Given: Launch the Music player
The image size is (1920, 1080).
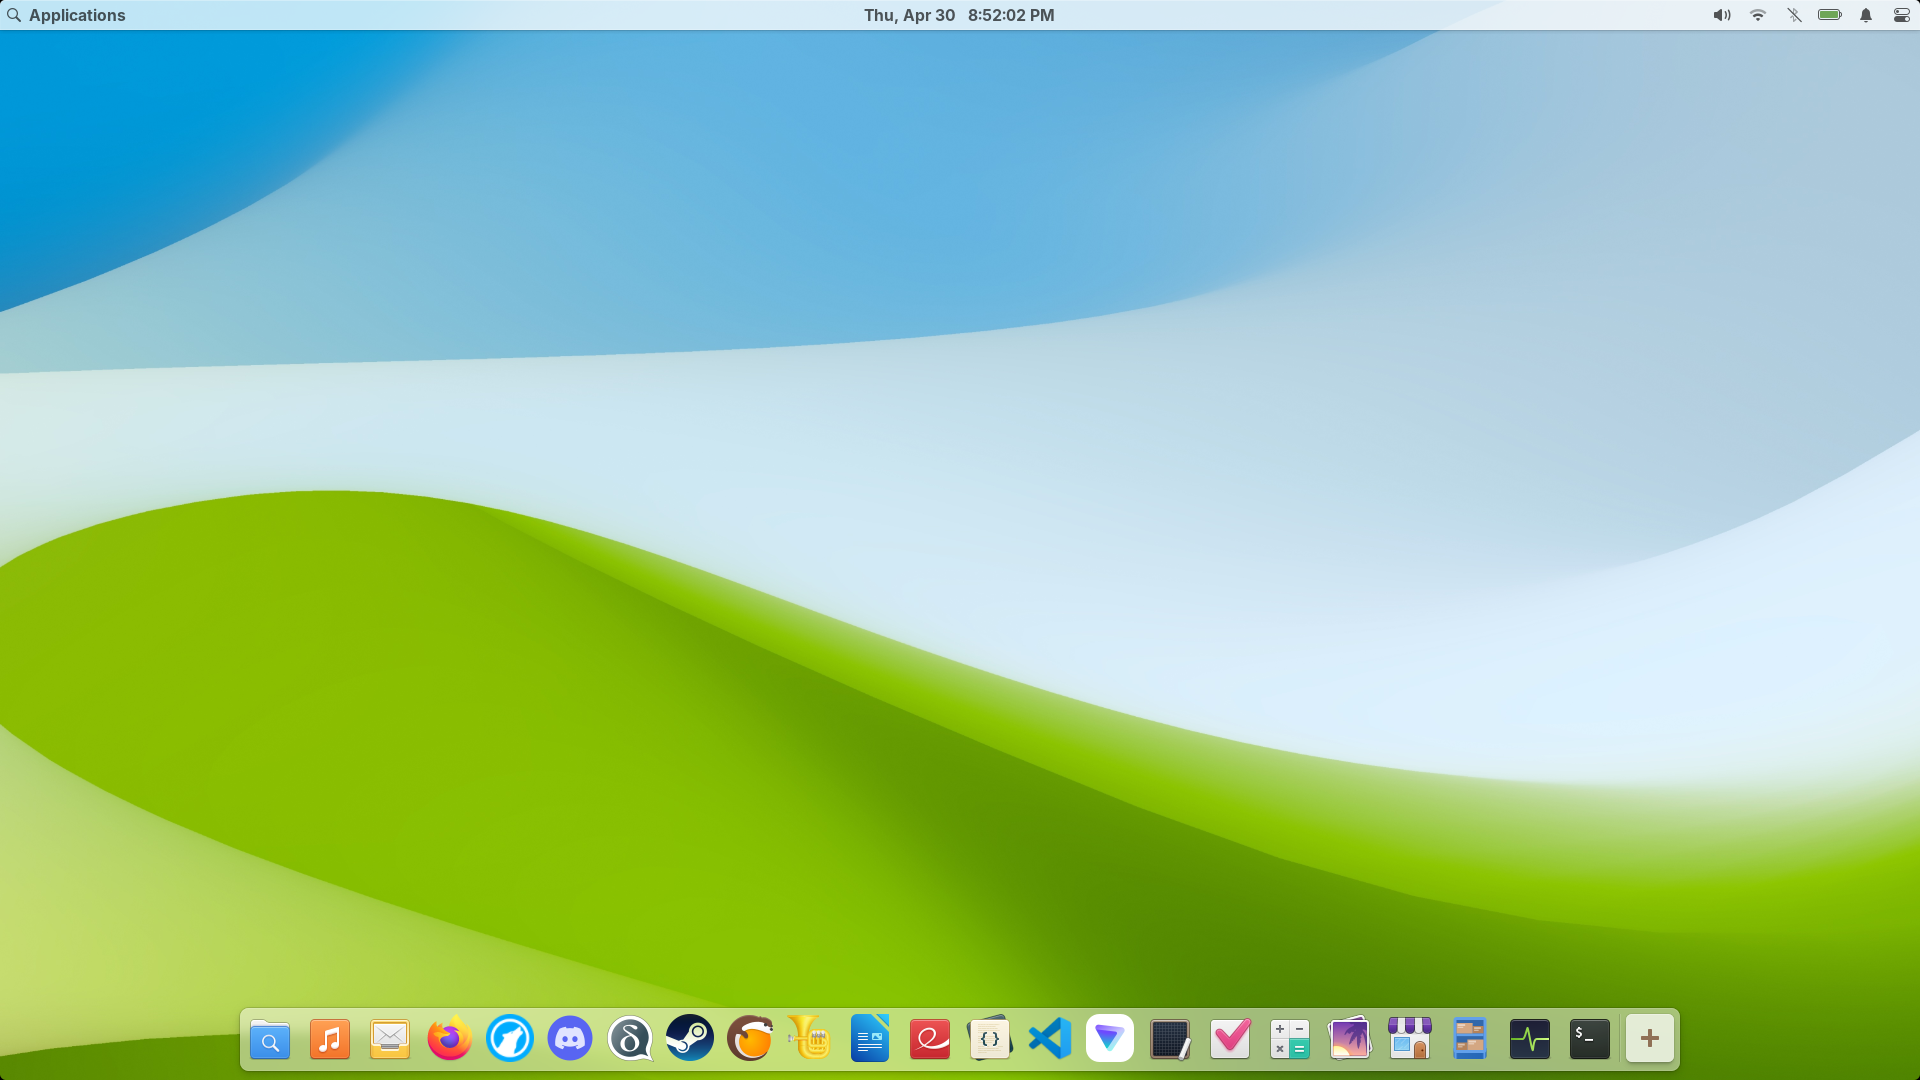Looking at the screenshot, I should (330, 1039).
